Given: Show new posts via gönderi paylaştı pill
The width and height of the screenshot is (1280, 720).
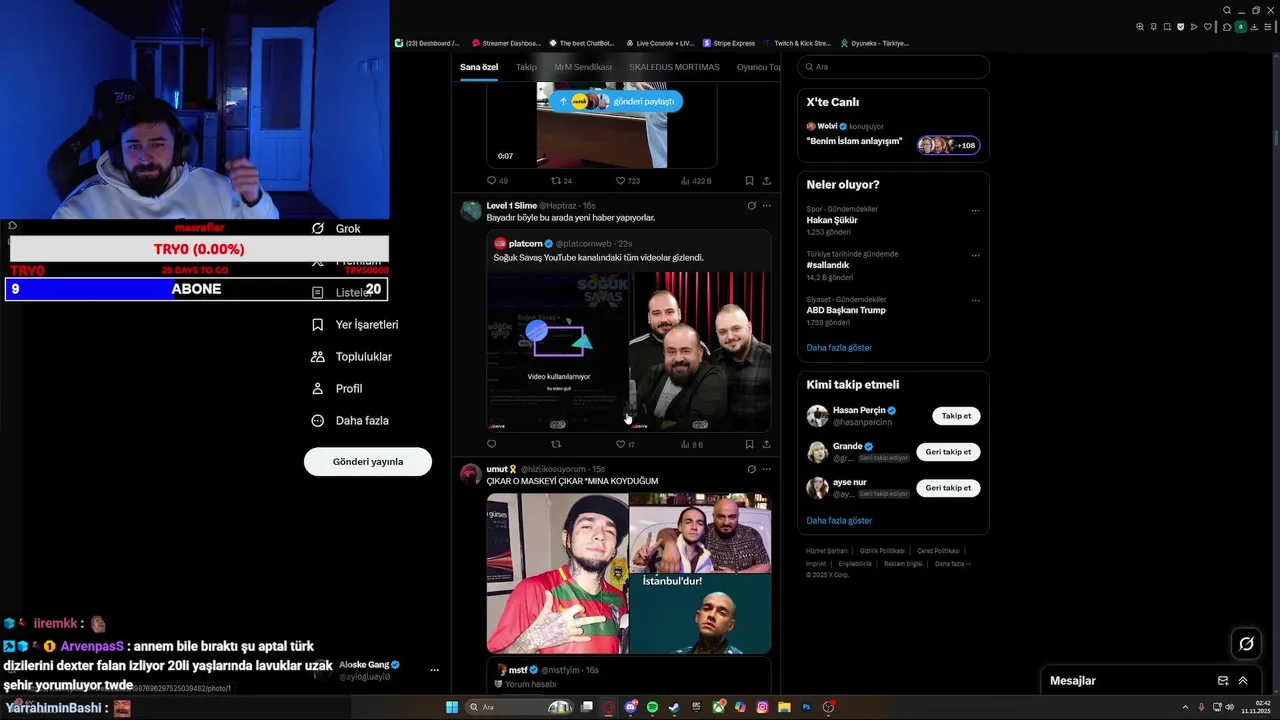Looking at the screenshot, I should click(616, 101).
